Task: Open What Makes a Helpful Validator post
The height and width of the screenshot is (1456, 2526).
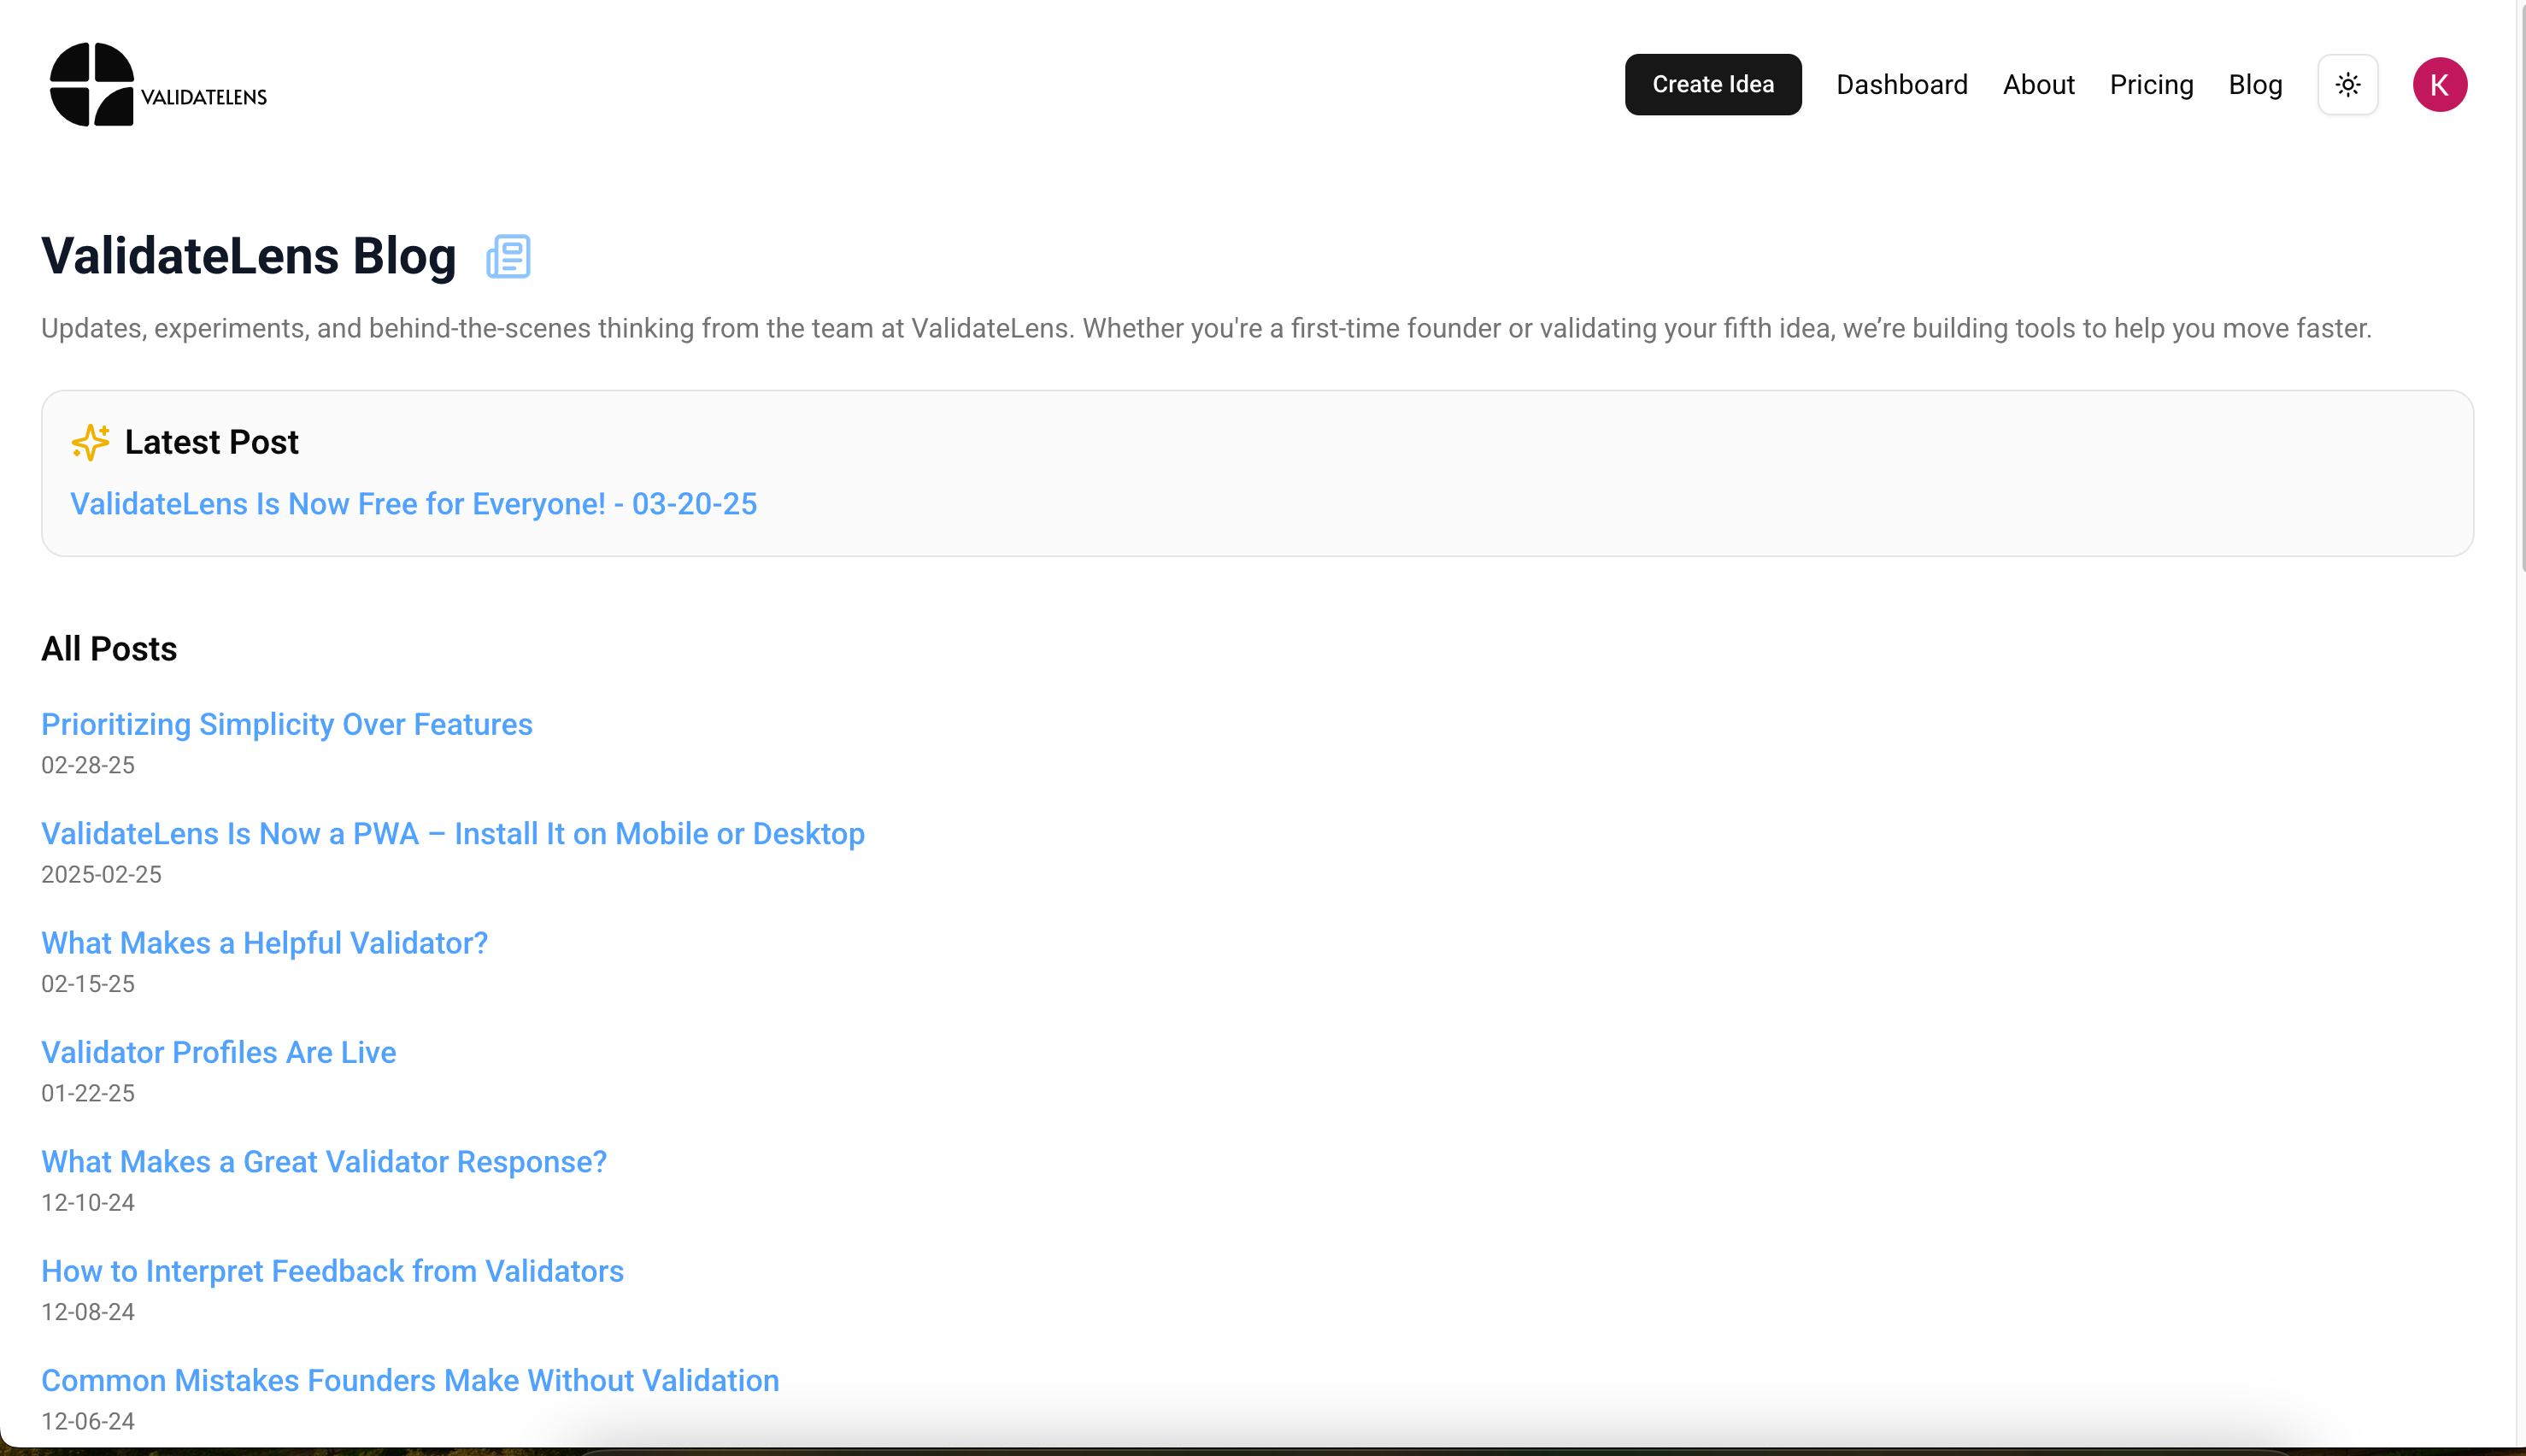Action: [264, 943]
